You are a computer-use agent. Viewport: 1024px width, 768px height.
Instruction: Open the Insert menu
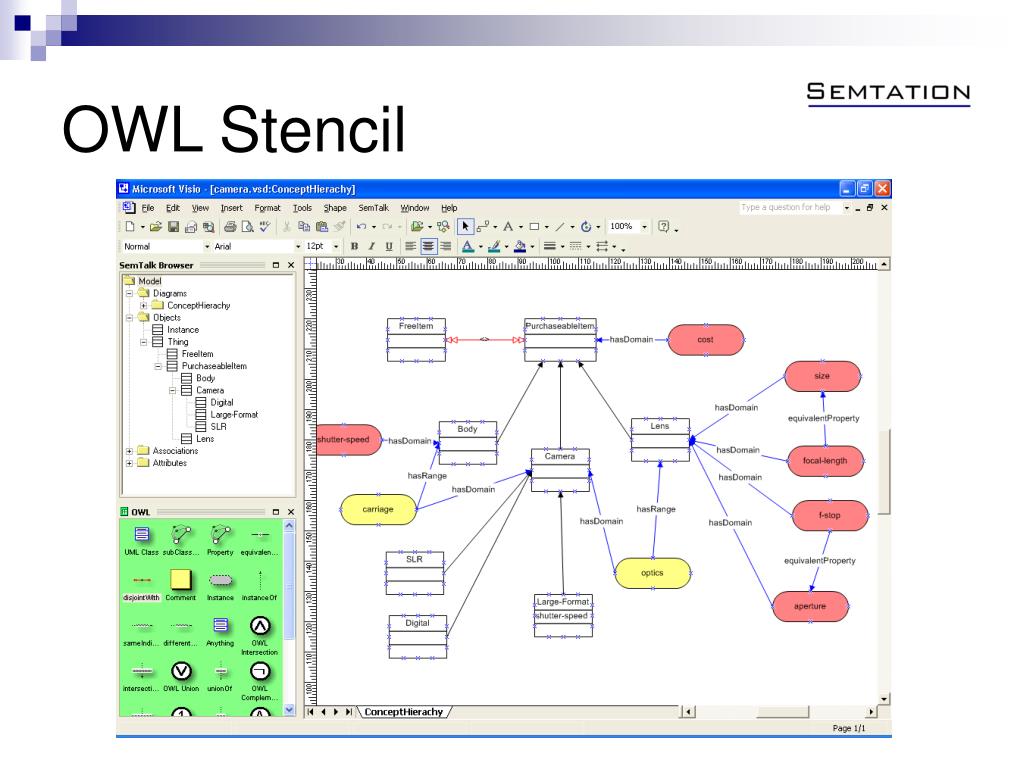[231, 208]
